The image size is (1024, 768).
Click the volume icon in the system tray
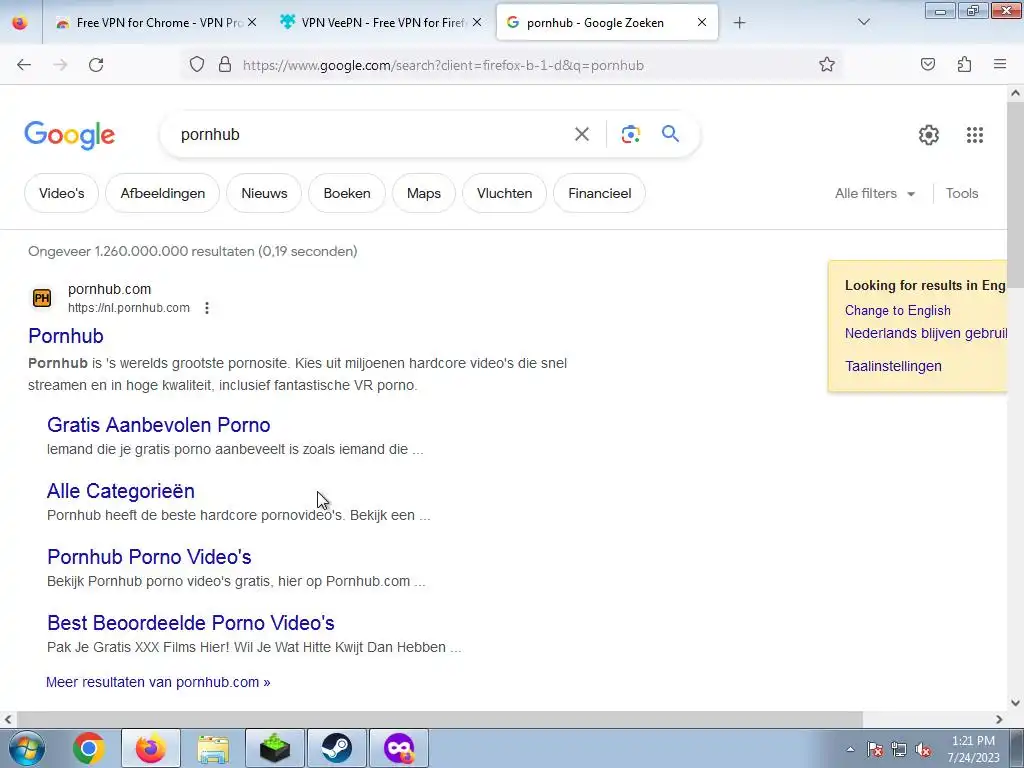pyautogui.click(x=923, y=750)
